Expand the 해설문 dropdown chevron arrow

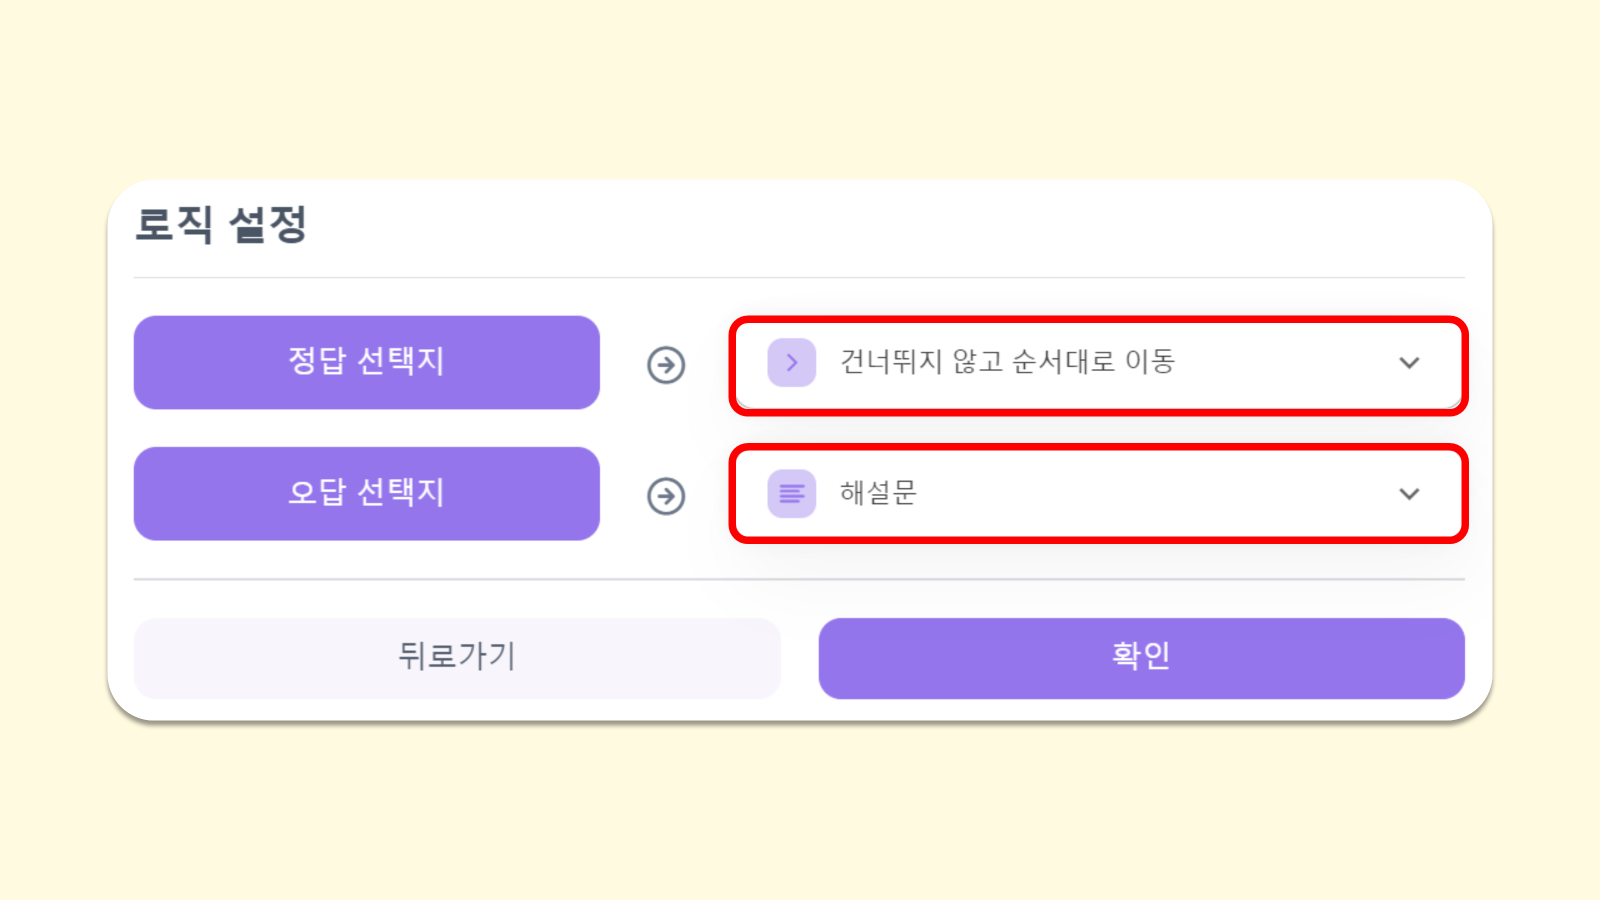[1409, 494]
